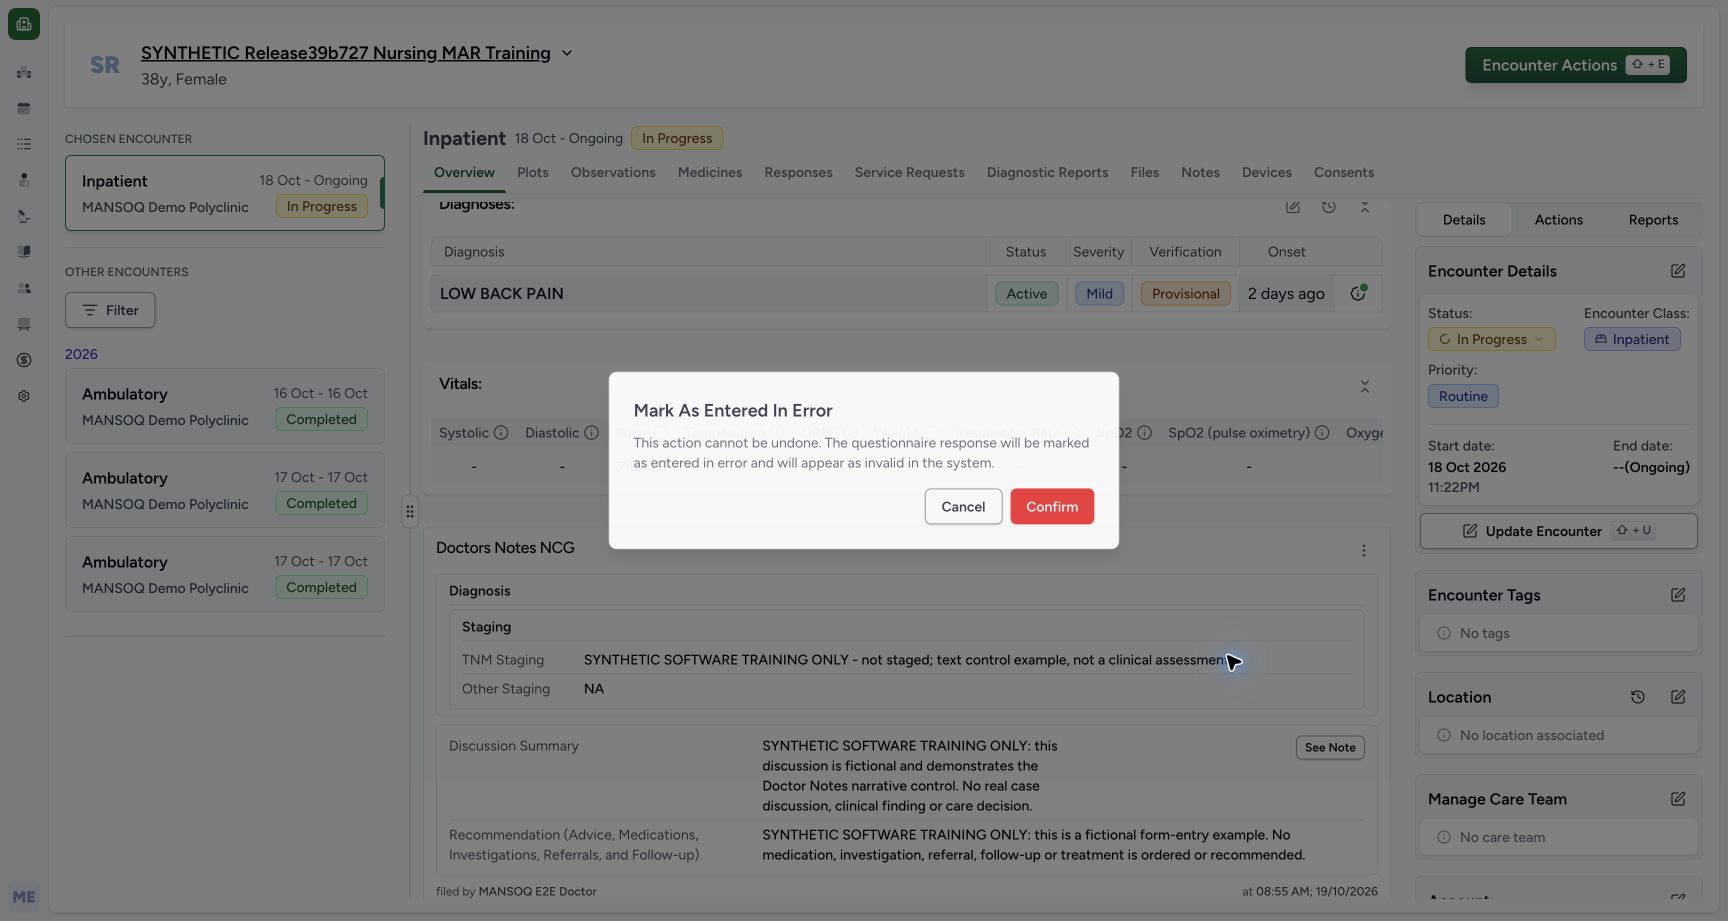Open the checklist icon in left sidebar

(x=24, y=144)
